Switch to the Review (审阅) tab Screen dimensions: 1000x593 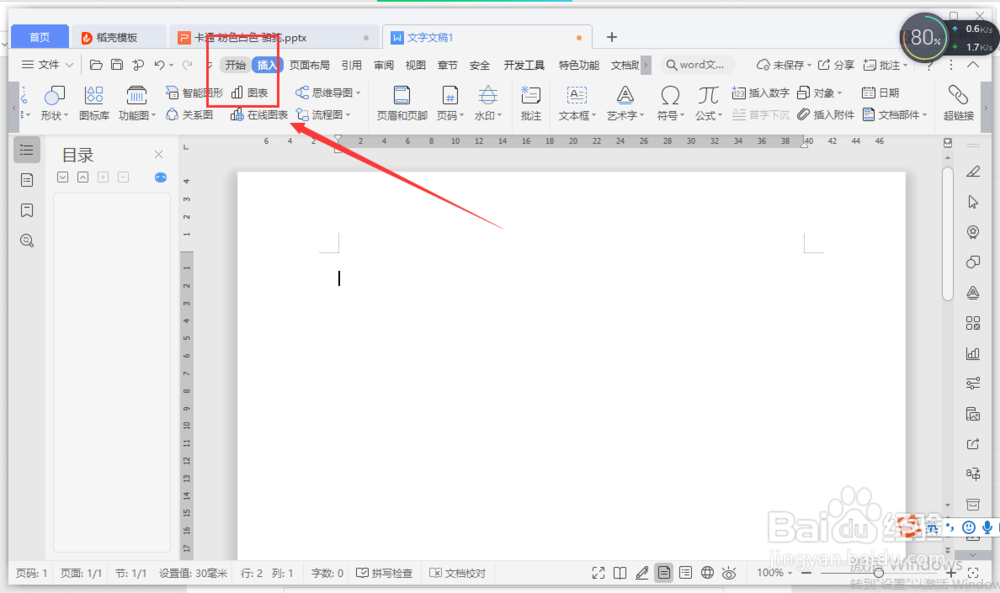pos(384,65)
